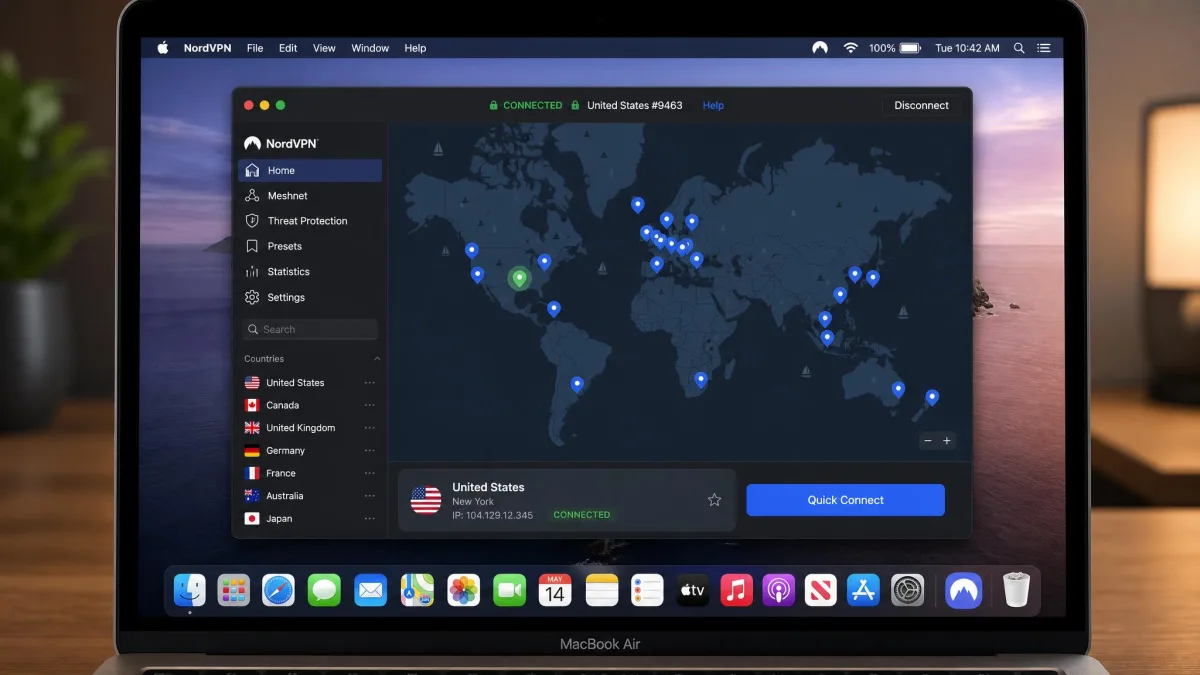Select Germany in Countries list
Viewport: 1200px width, 675px height.
310,451
